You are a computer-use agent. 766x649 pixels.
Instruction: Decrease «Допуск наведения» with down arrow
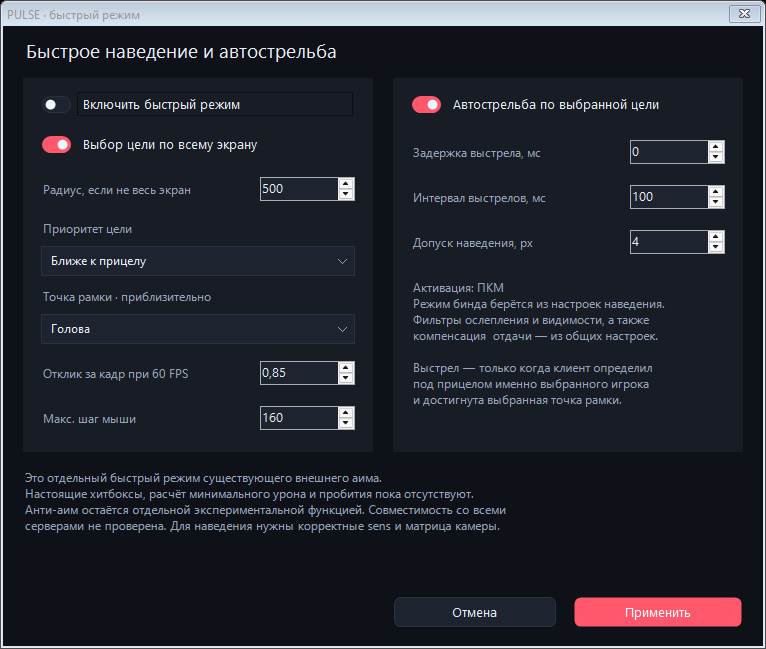click(716, 247)
